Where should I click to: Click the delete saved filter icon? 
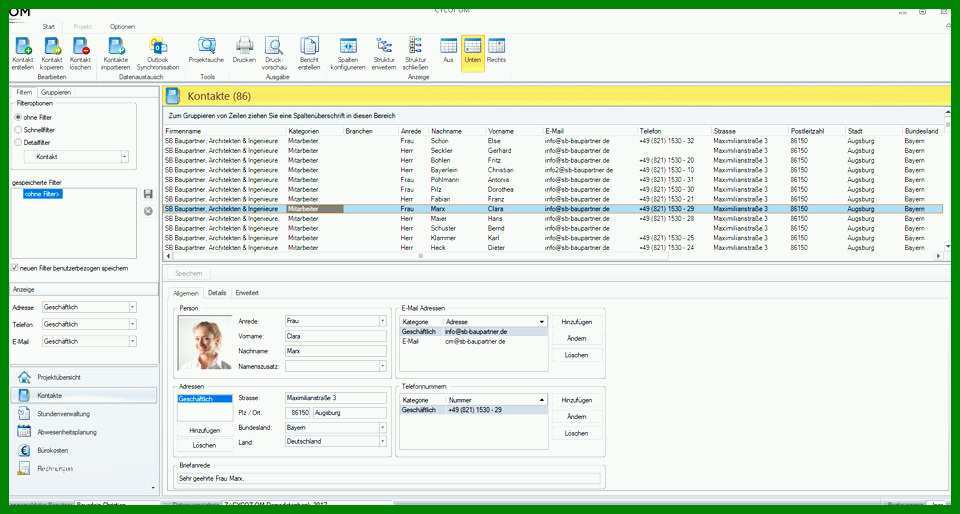[x=148, y=211]
